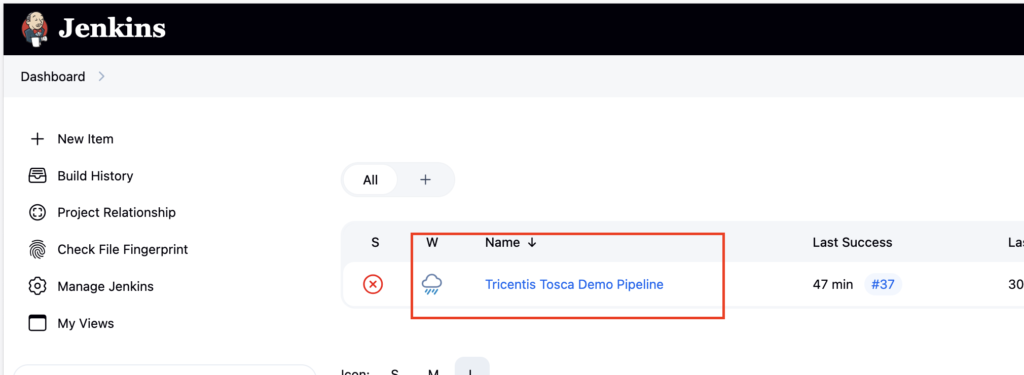
Task: Open build #37 link
Action: coord(883,284)
